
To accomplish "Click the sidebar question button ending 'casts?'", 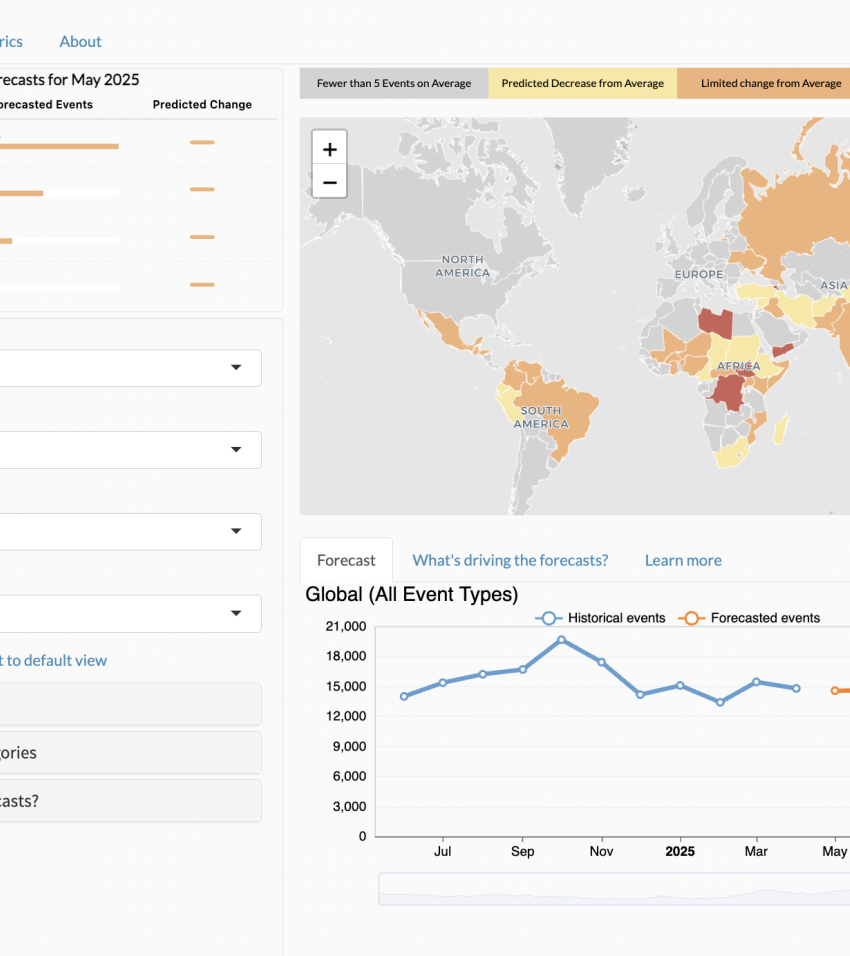I will (130, 800).
